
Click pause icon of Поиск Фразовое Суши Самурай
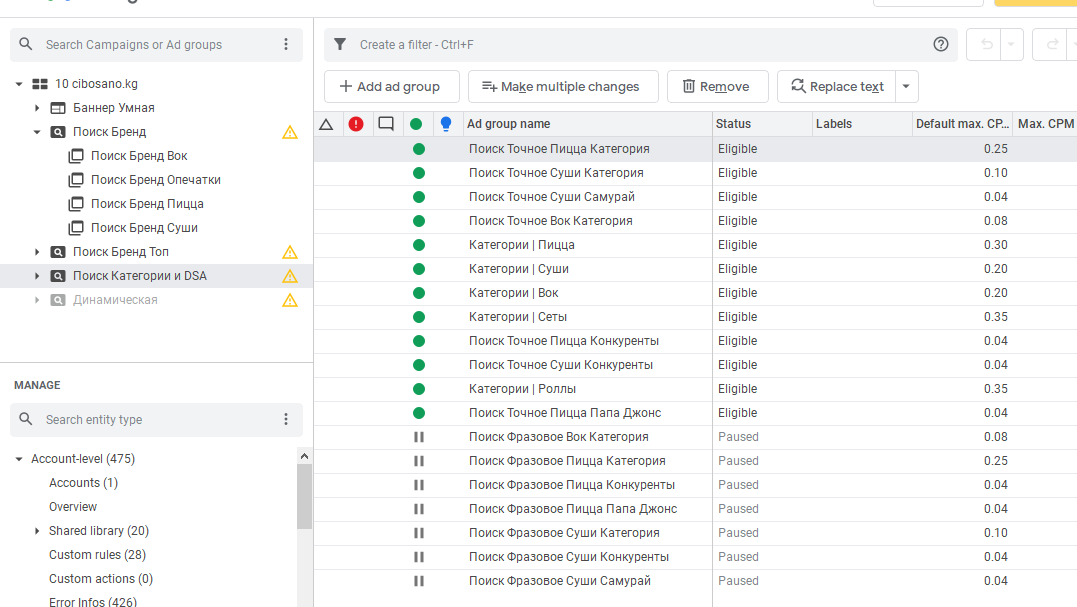click(418, 581)
